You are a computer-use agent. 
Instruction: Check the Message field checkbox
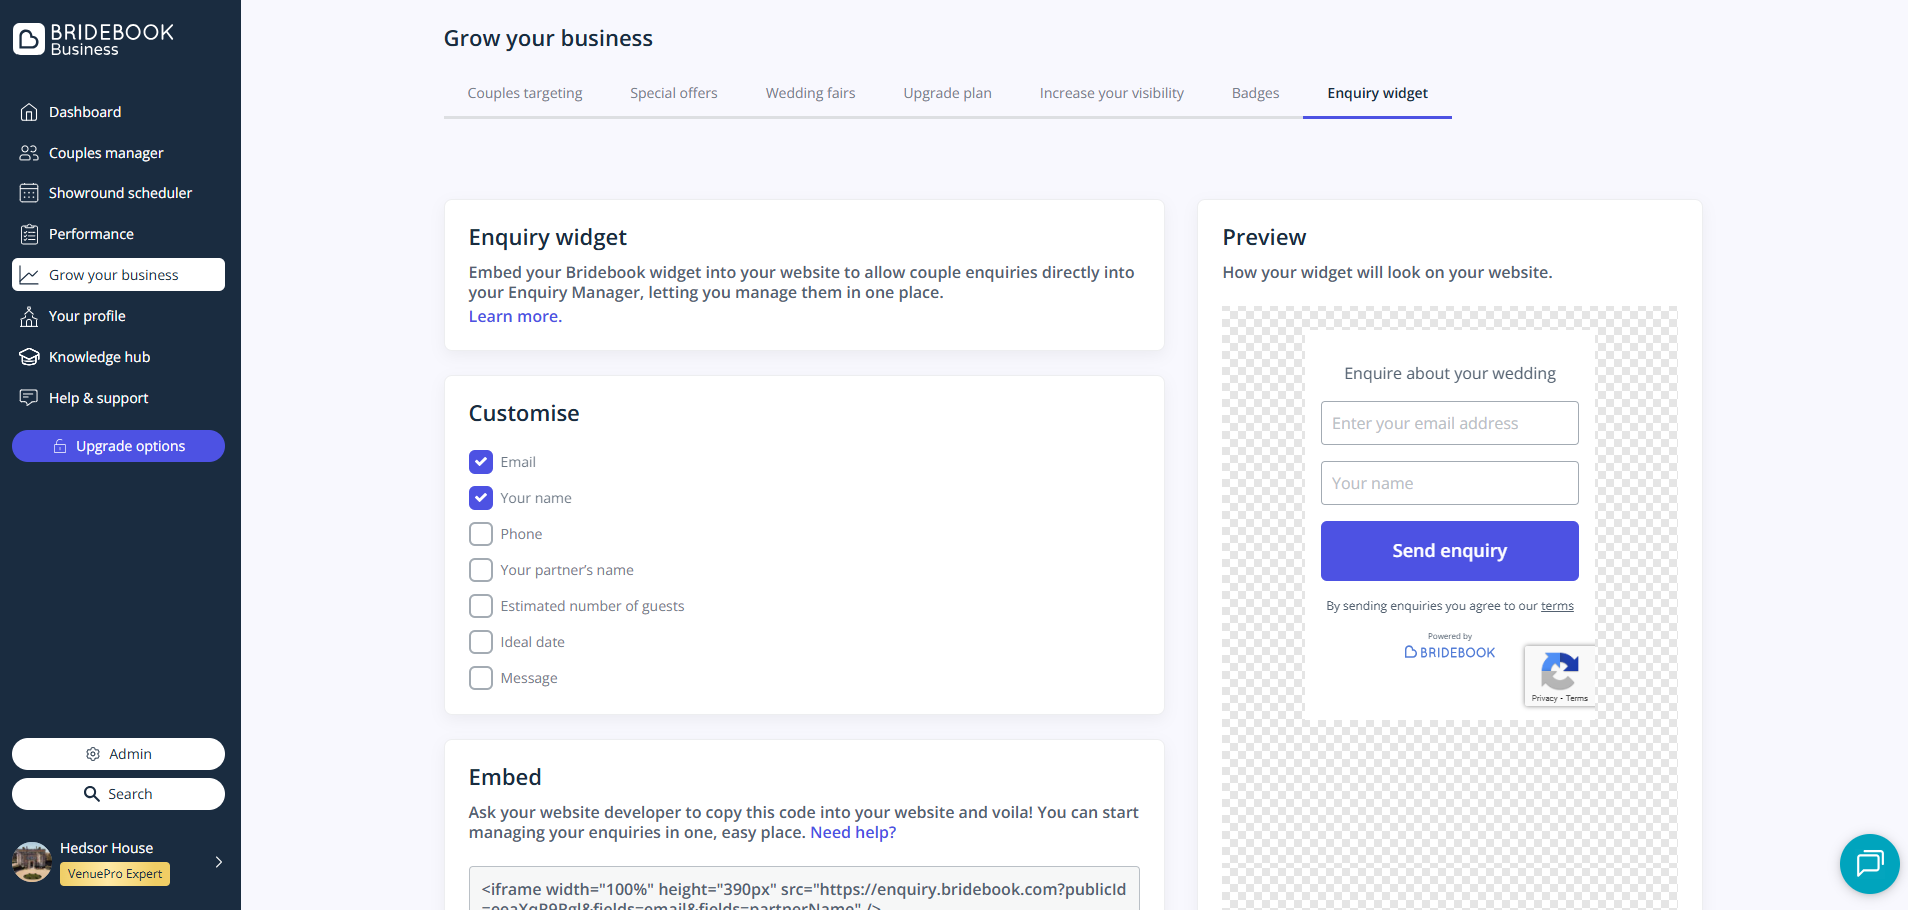[x=481, y=678]
